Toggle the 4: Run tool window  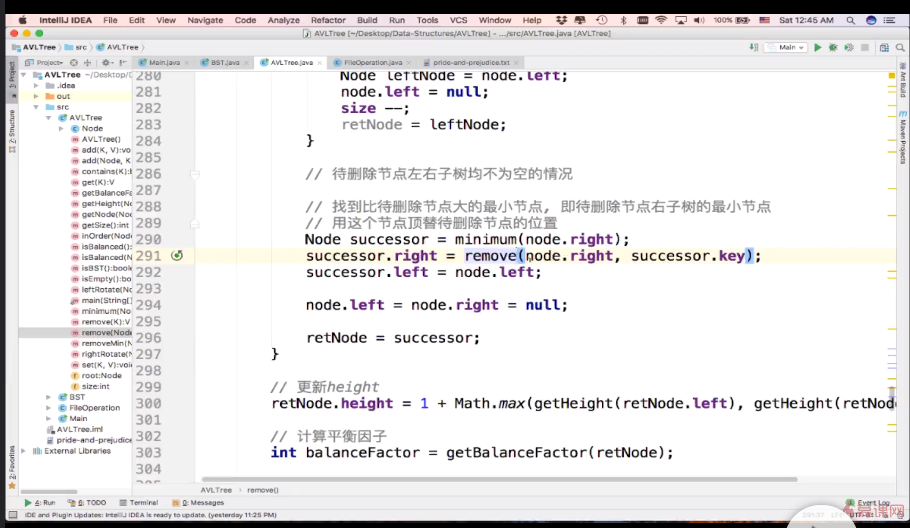click(39, 502)
